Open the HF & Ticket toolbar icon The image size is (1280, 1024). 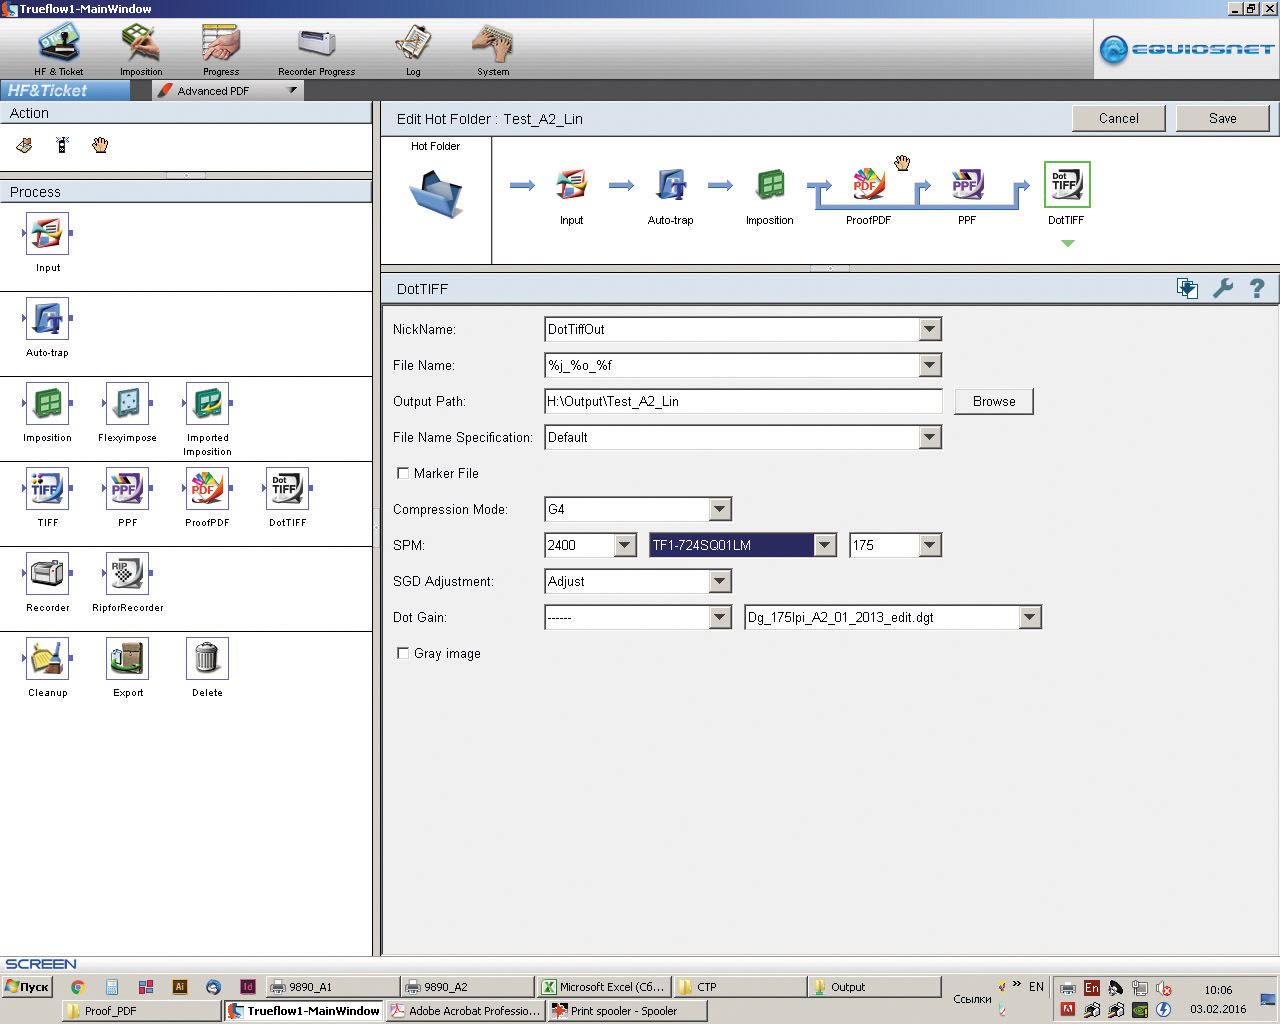click(58, 49)
